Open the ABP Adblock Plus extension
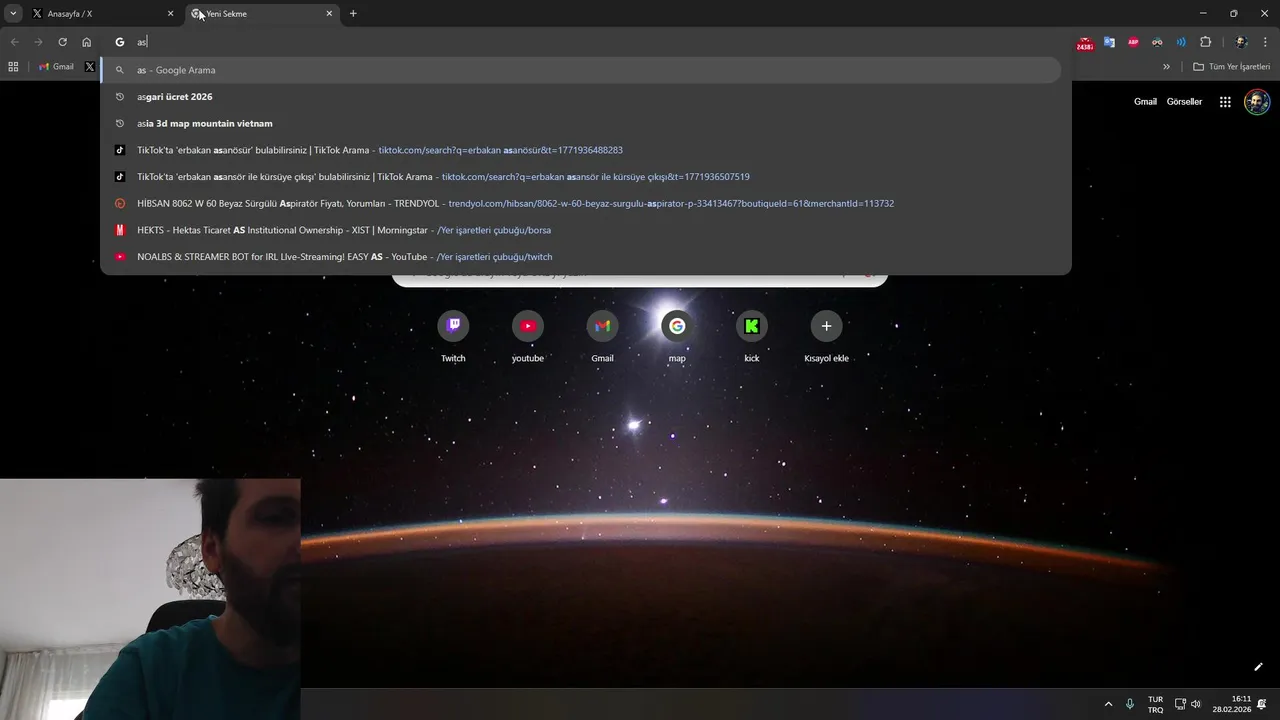Viewport: 1280px width, 720px height. (x=1133, y=42)
